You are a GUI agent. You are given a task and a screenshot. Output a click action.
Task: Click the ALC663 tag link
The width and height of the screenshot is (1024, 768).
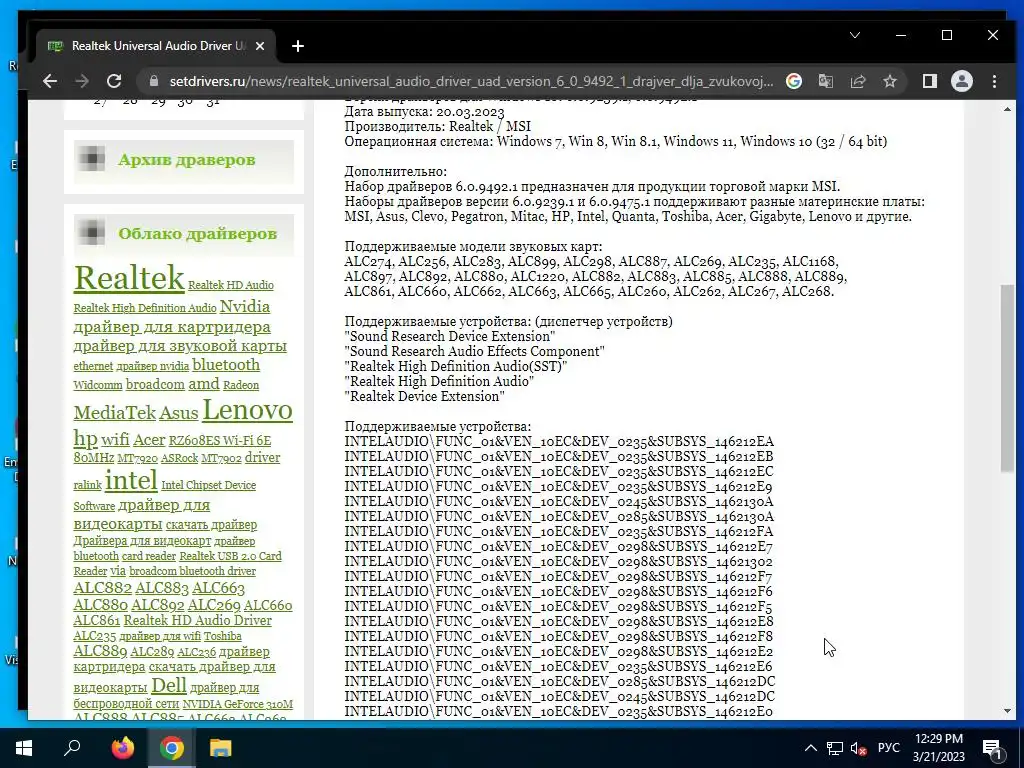[x=218, y=588]
